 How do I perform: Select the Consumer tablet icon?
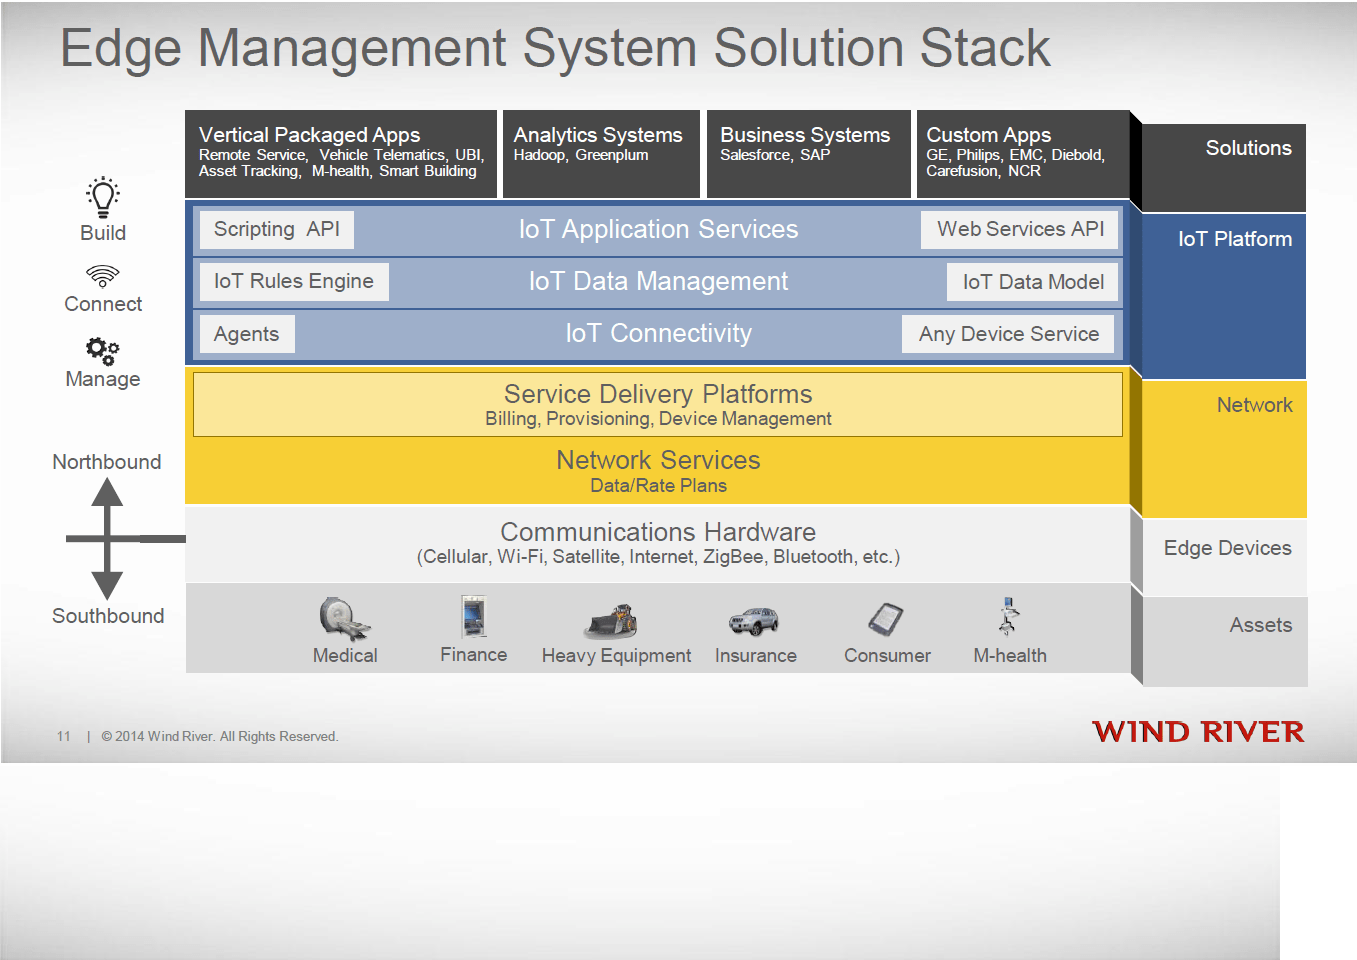pyautogui.click(x=886, y=620)
